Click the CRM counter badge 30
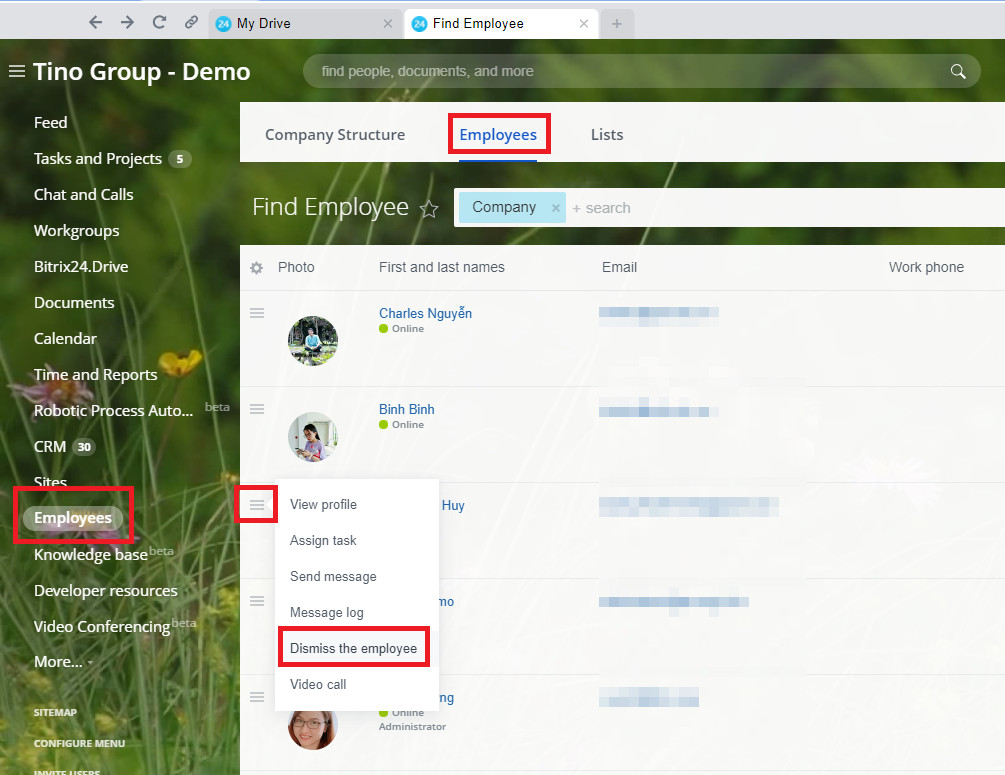 84,447
